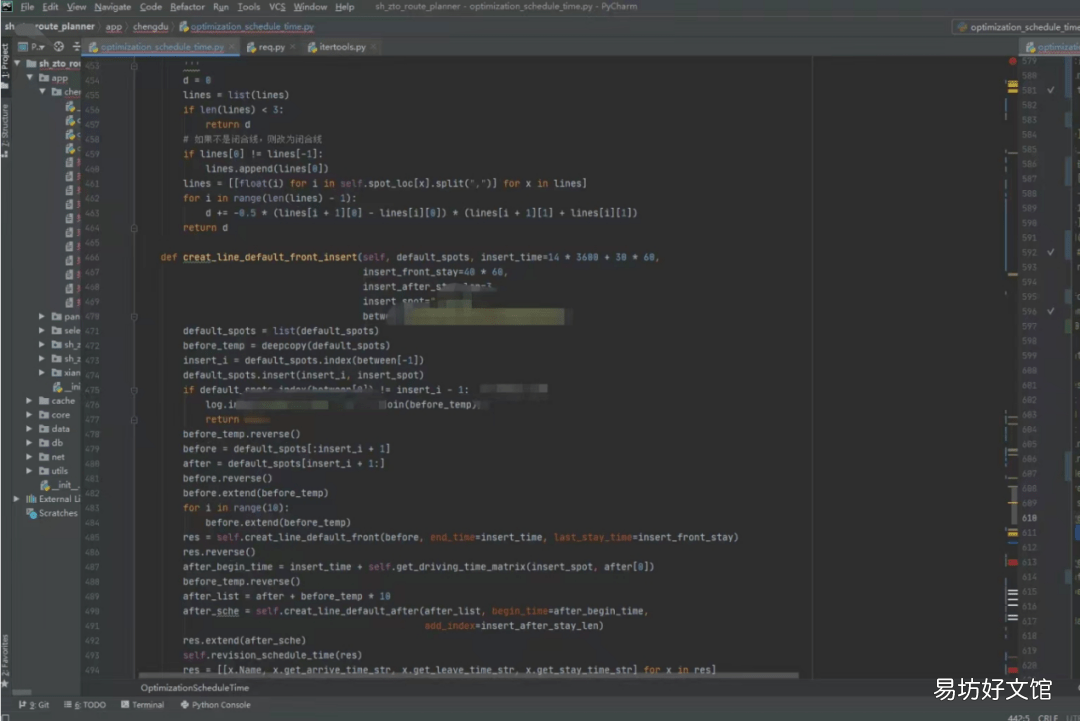Viewport: 1080px width, 721px height.
Task: Switch to the req.py editor tab
Action: (271, 47)
